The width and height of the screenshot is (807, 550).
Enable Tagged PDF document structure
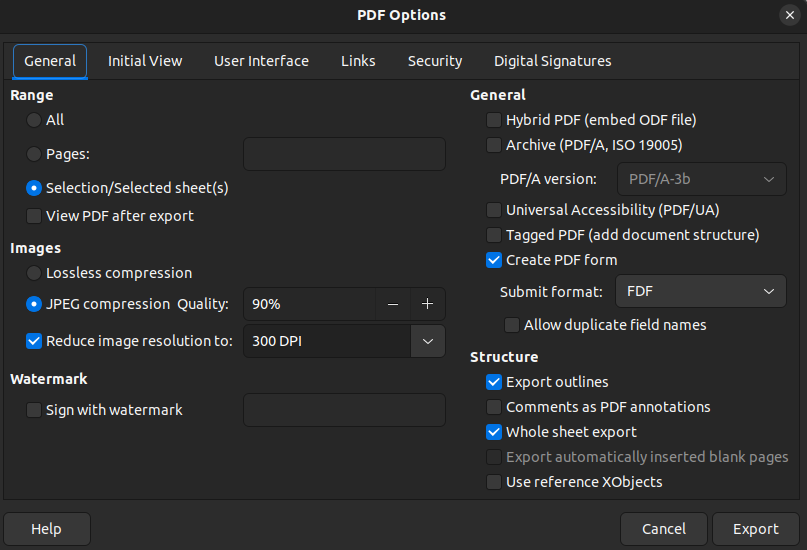click(494, 235)
